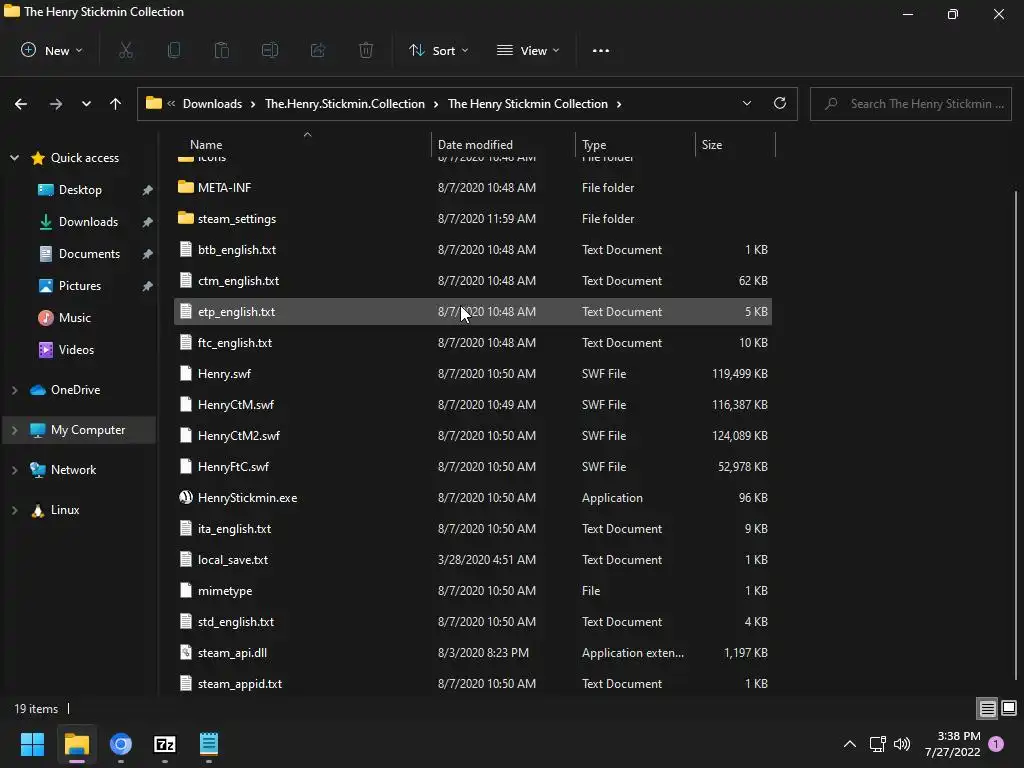Select the steam_settings folder row
This screenshot has height=768, width=1024.
click(473, 219)
